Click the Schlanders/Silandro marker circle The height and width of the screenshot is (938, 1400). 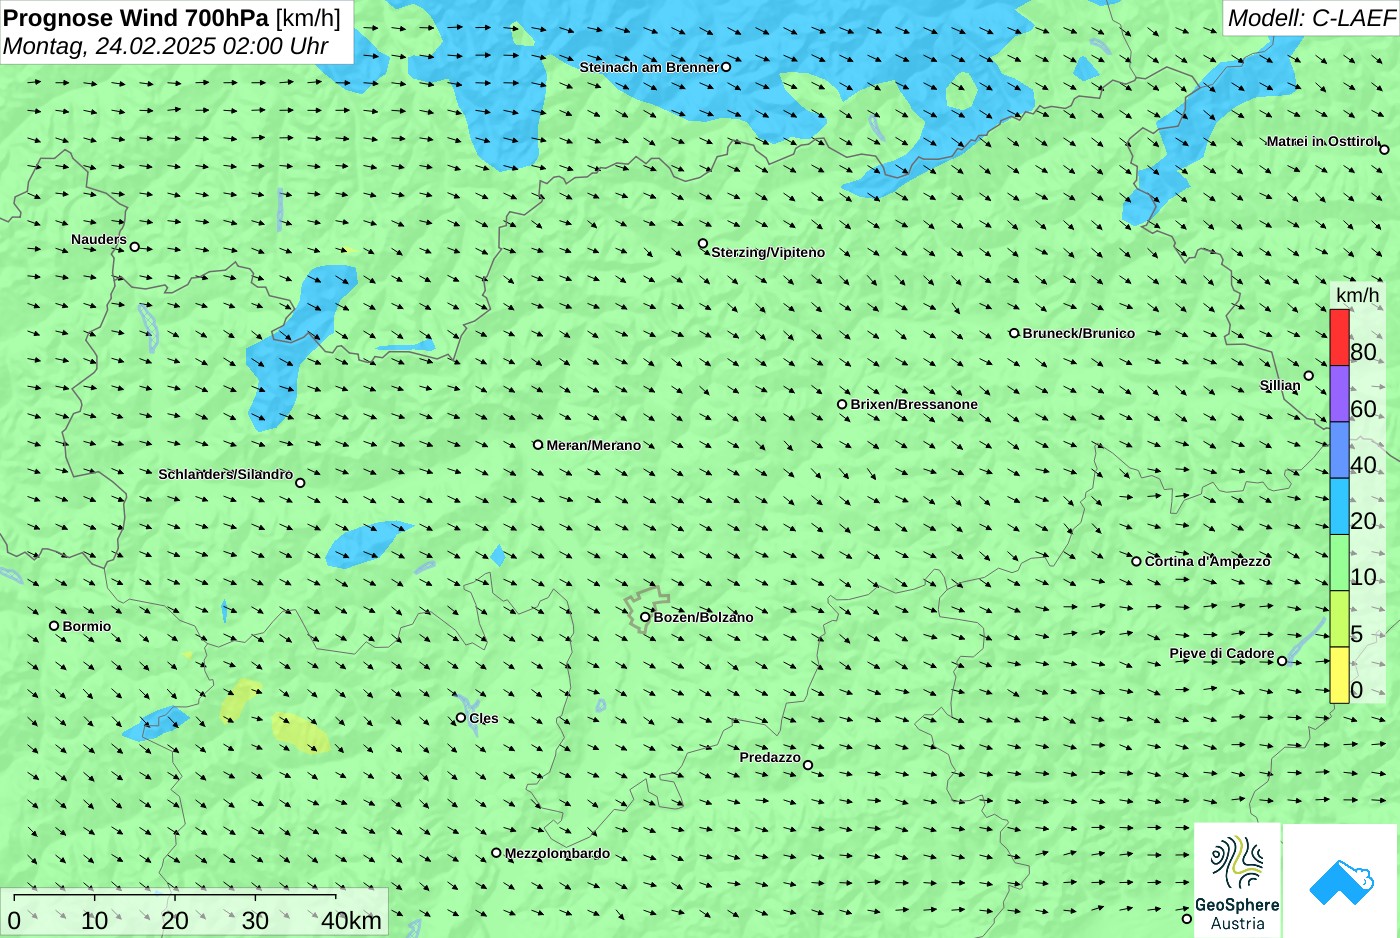(300, 483)
